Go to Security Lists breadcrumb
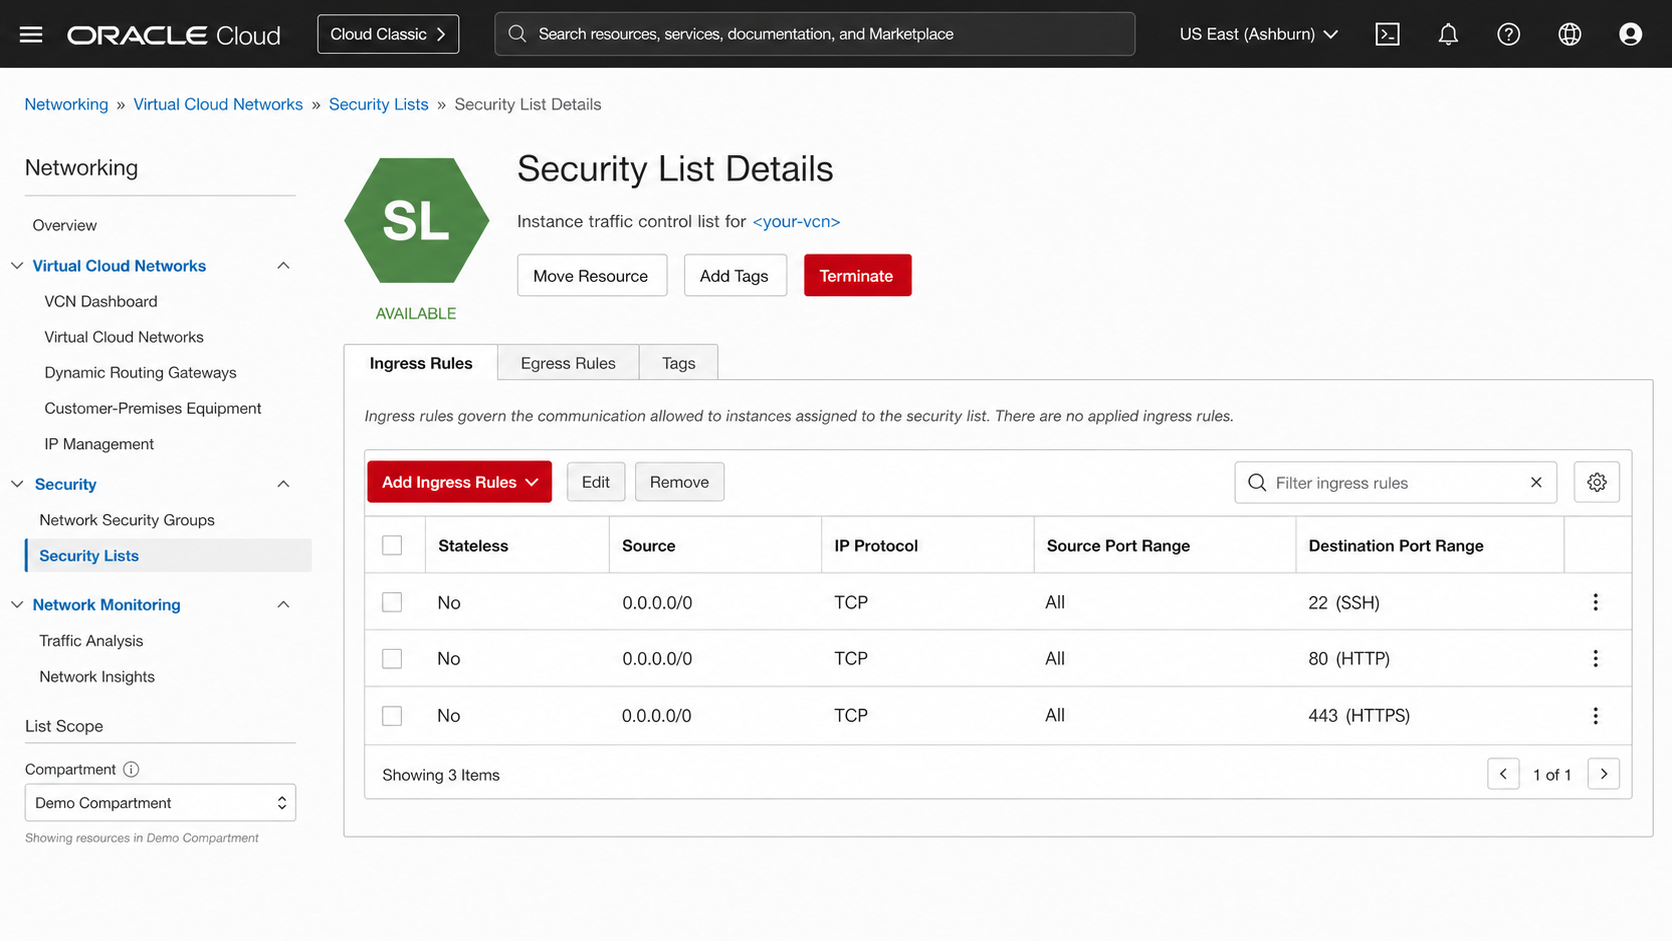 (x=378, y=105)
